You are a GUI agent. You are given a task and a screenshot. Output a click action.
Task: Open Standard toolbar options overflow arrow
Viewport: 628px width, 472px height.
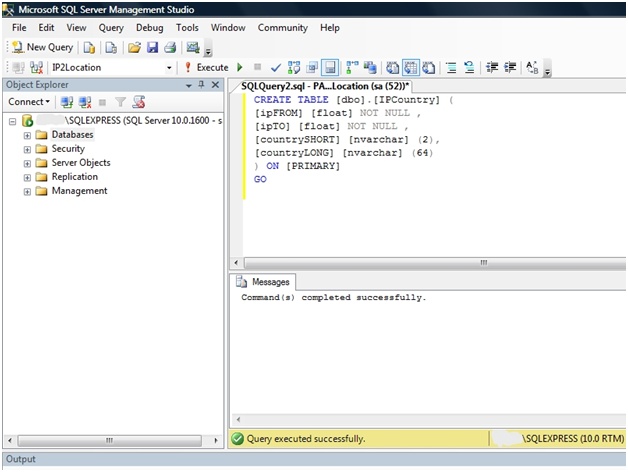(x=208, y=50)
